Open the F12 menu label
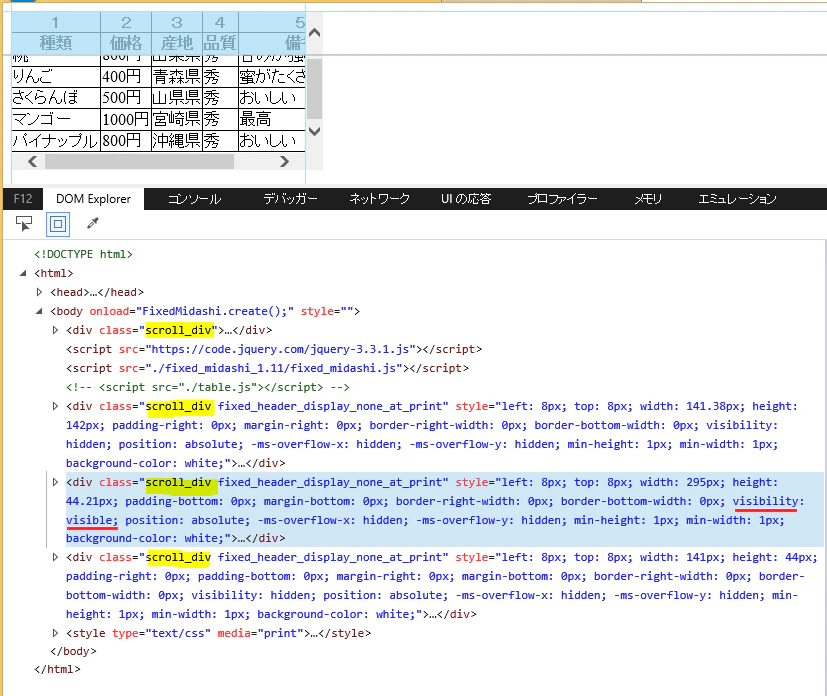The width and height of the screenshot is (827, 696). point(23,199)
